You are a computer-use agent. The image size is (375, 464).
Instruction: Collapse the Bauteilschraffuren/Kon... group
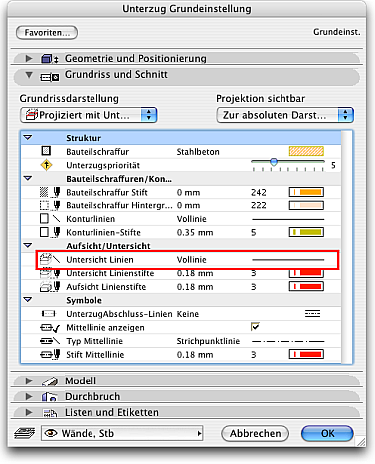28,178
